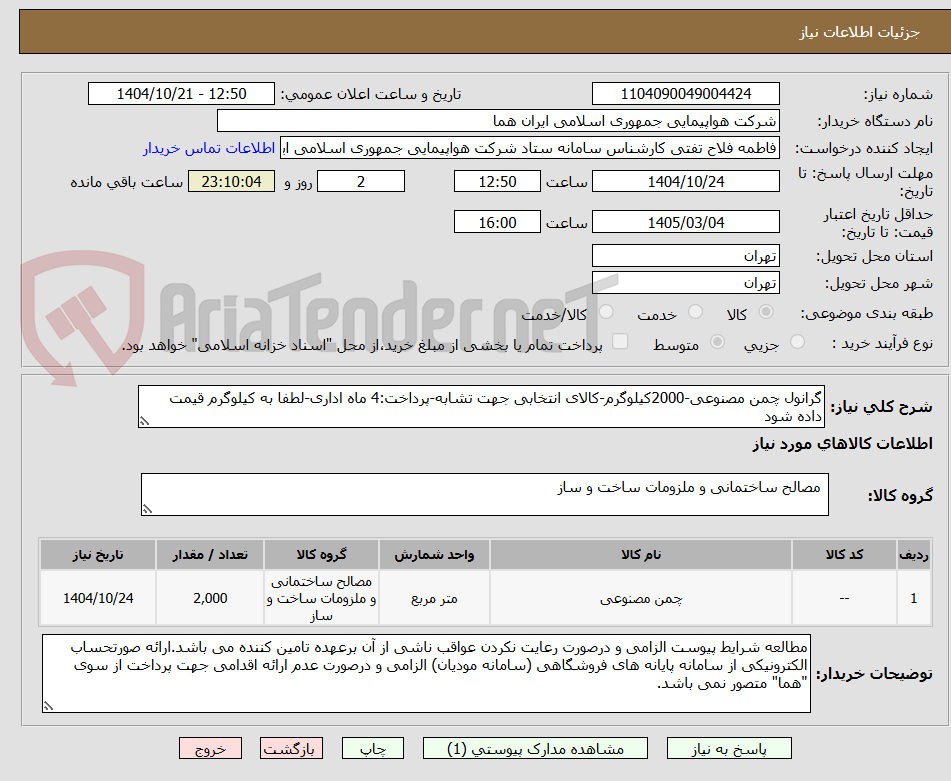Screen dimensions: 951x781
Task: Click the چاپ button
Action: (x=372, y=747)
